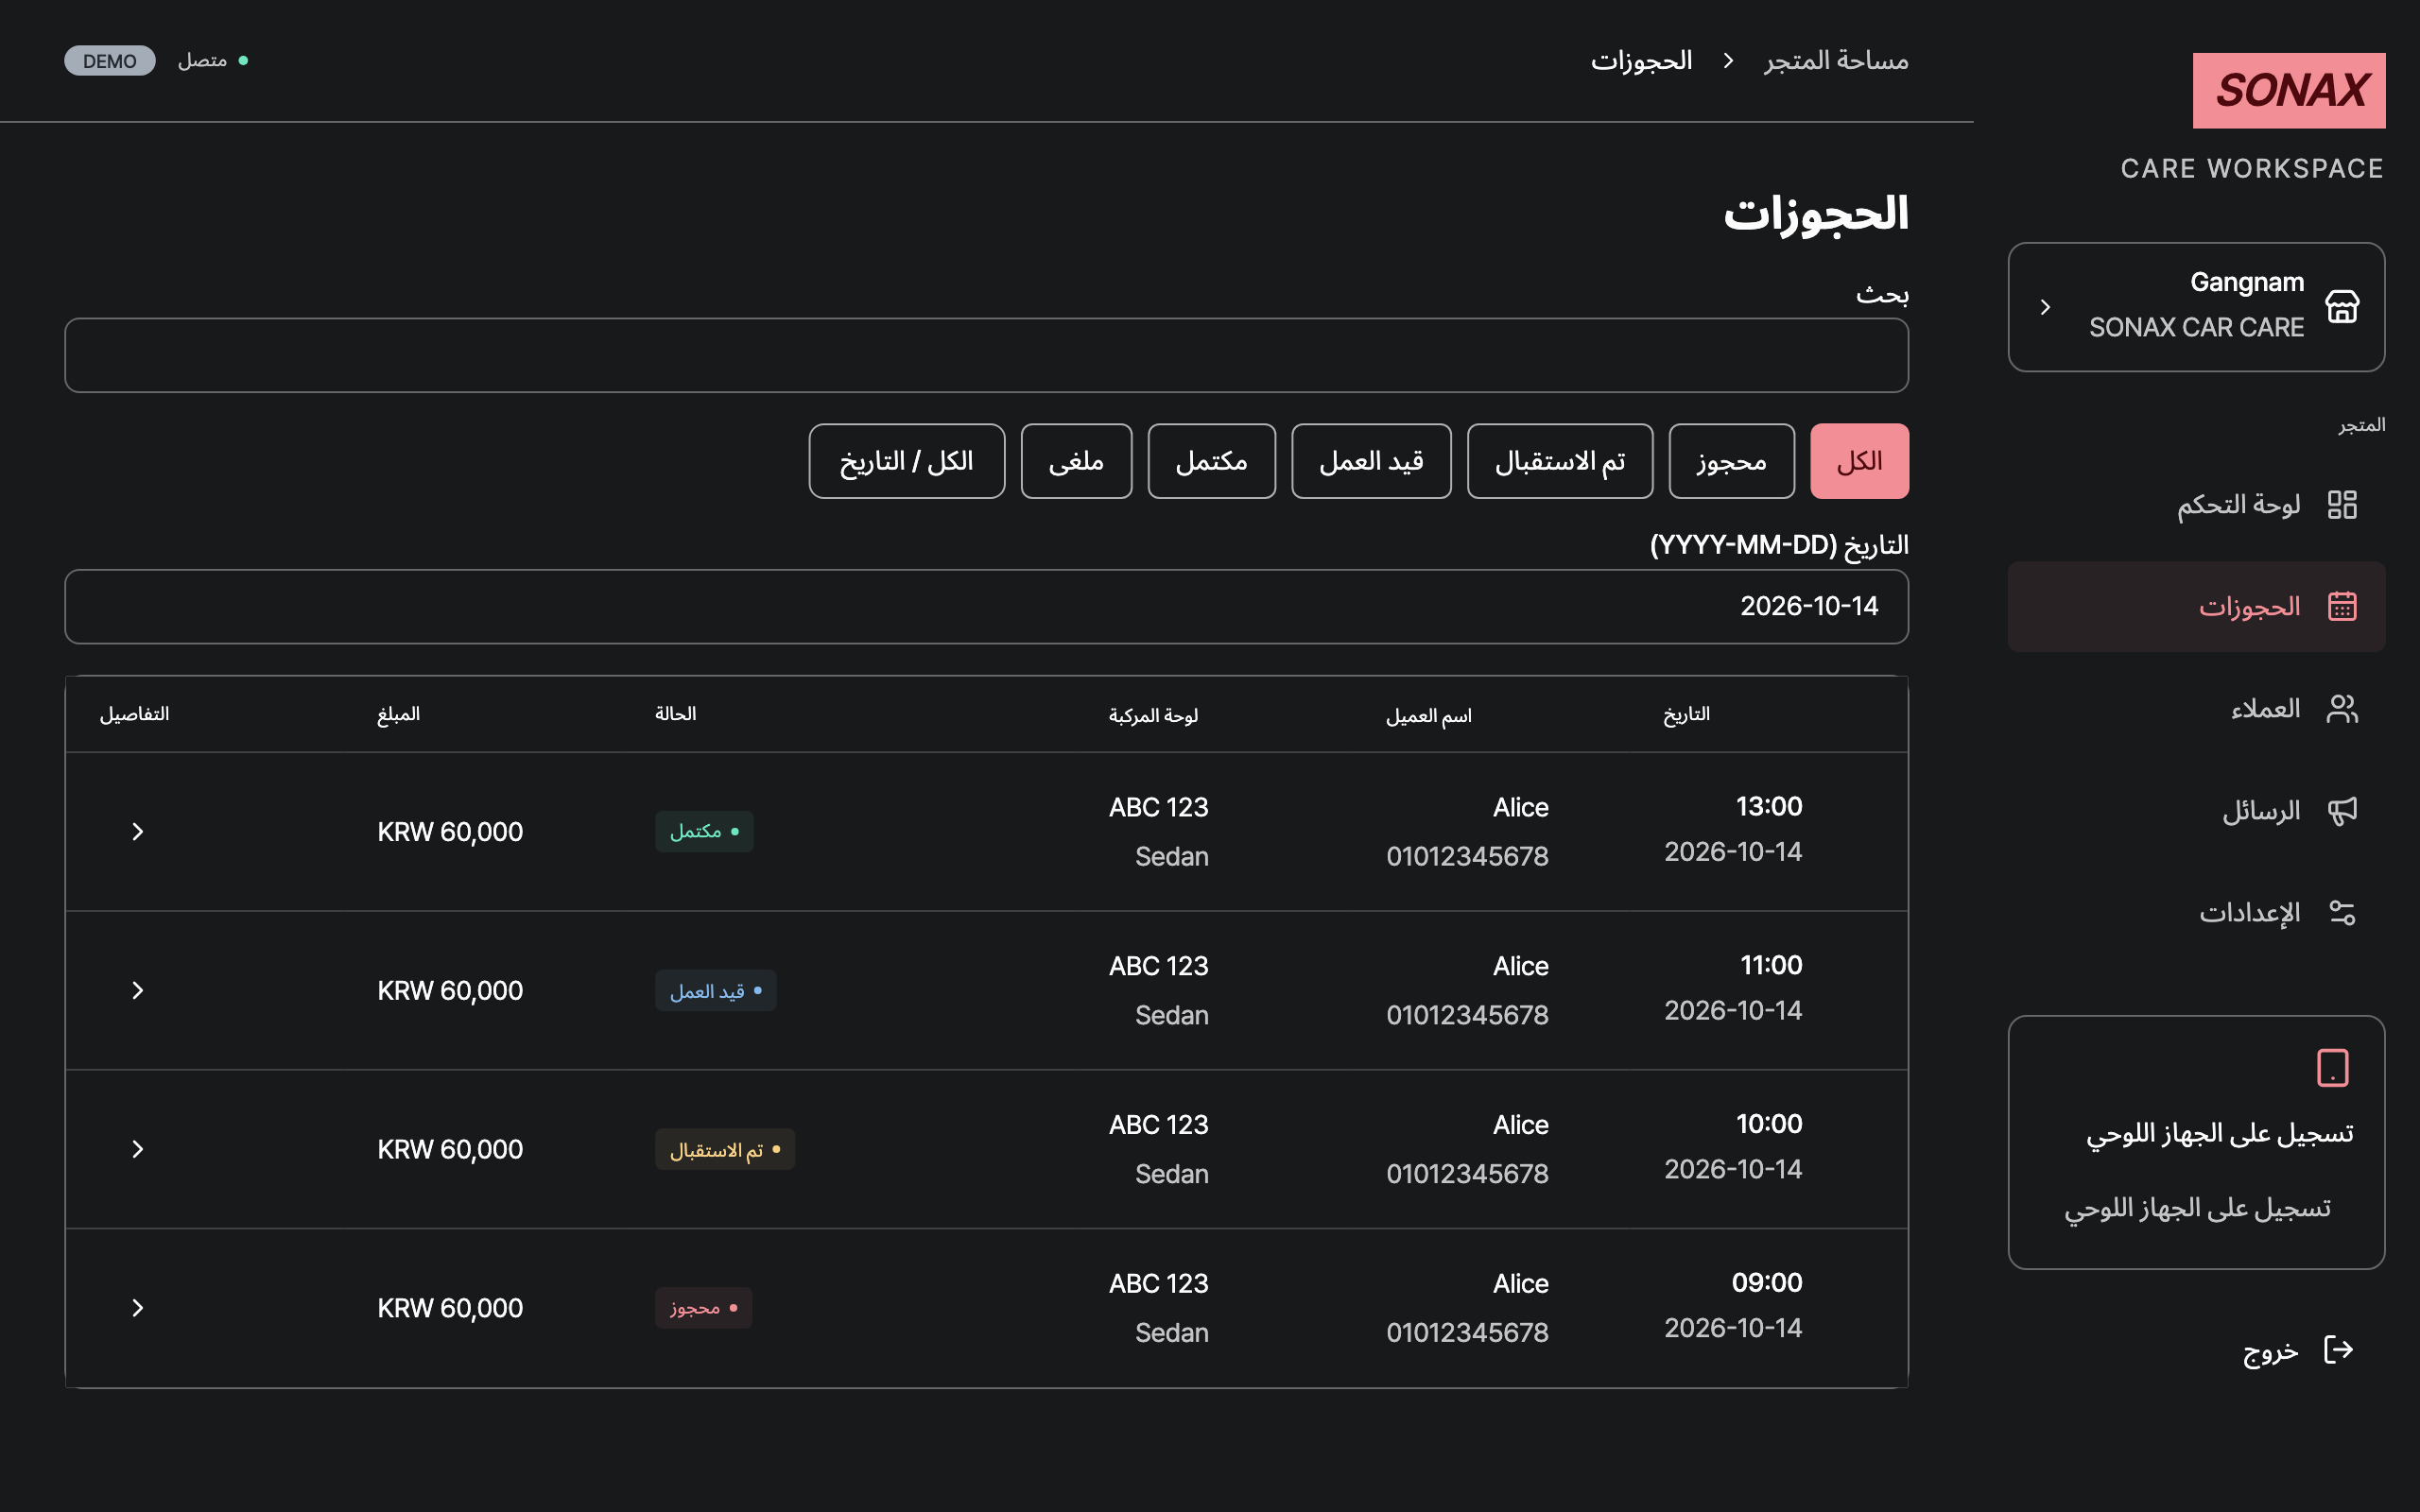
Task: Open details chevron for the 11:00 booking
Action: [x=138, y=990]
